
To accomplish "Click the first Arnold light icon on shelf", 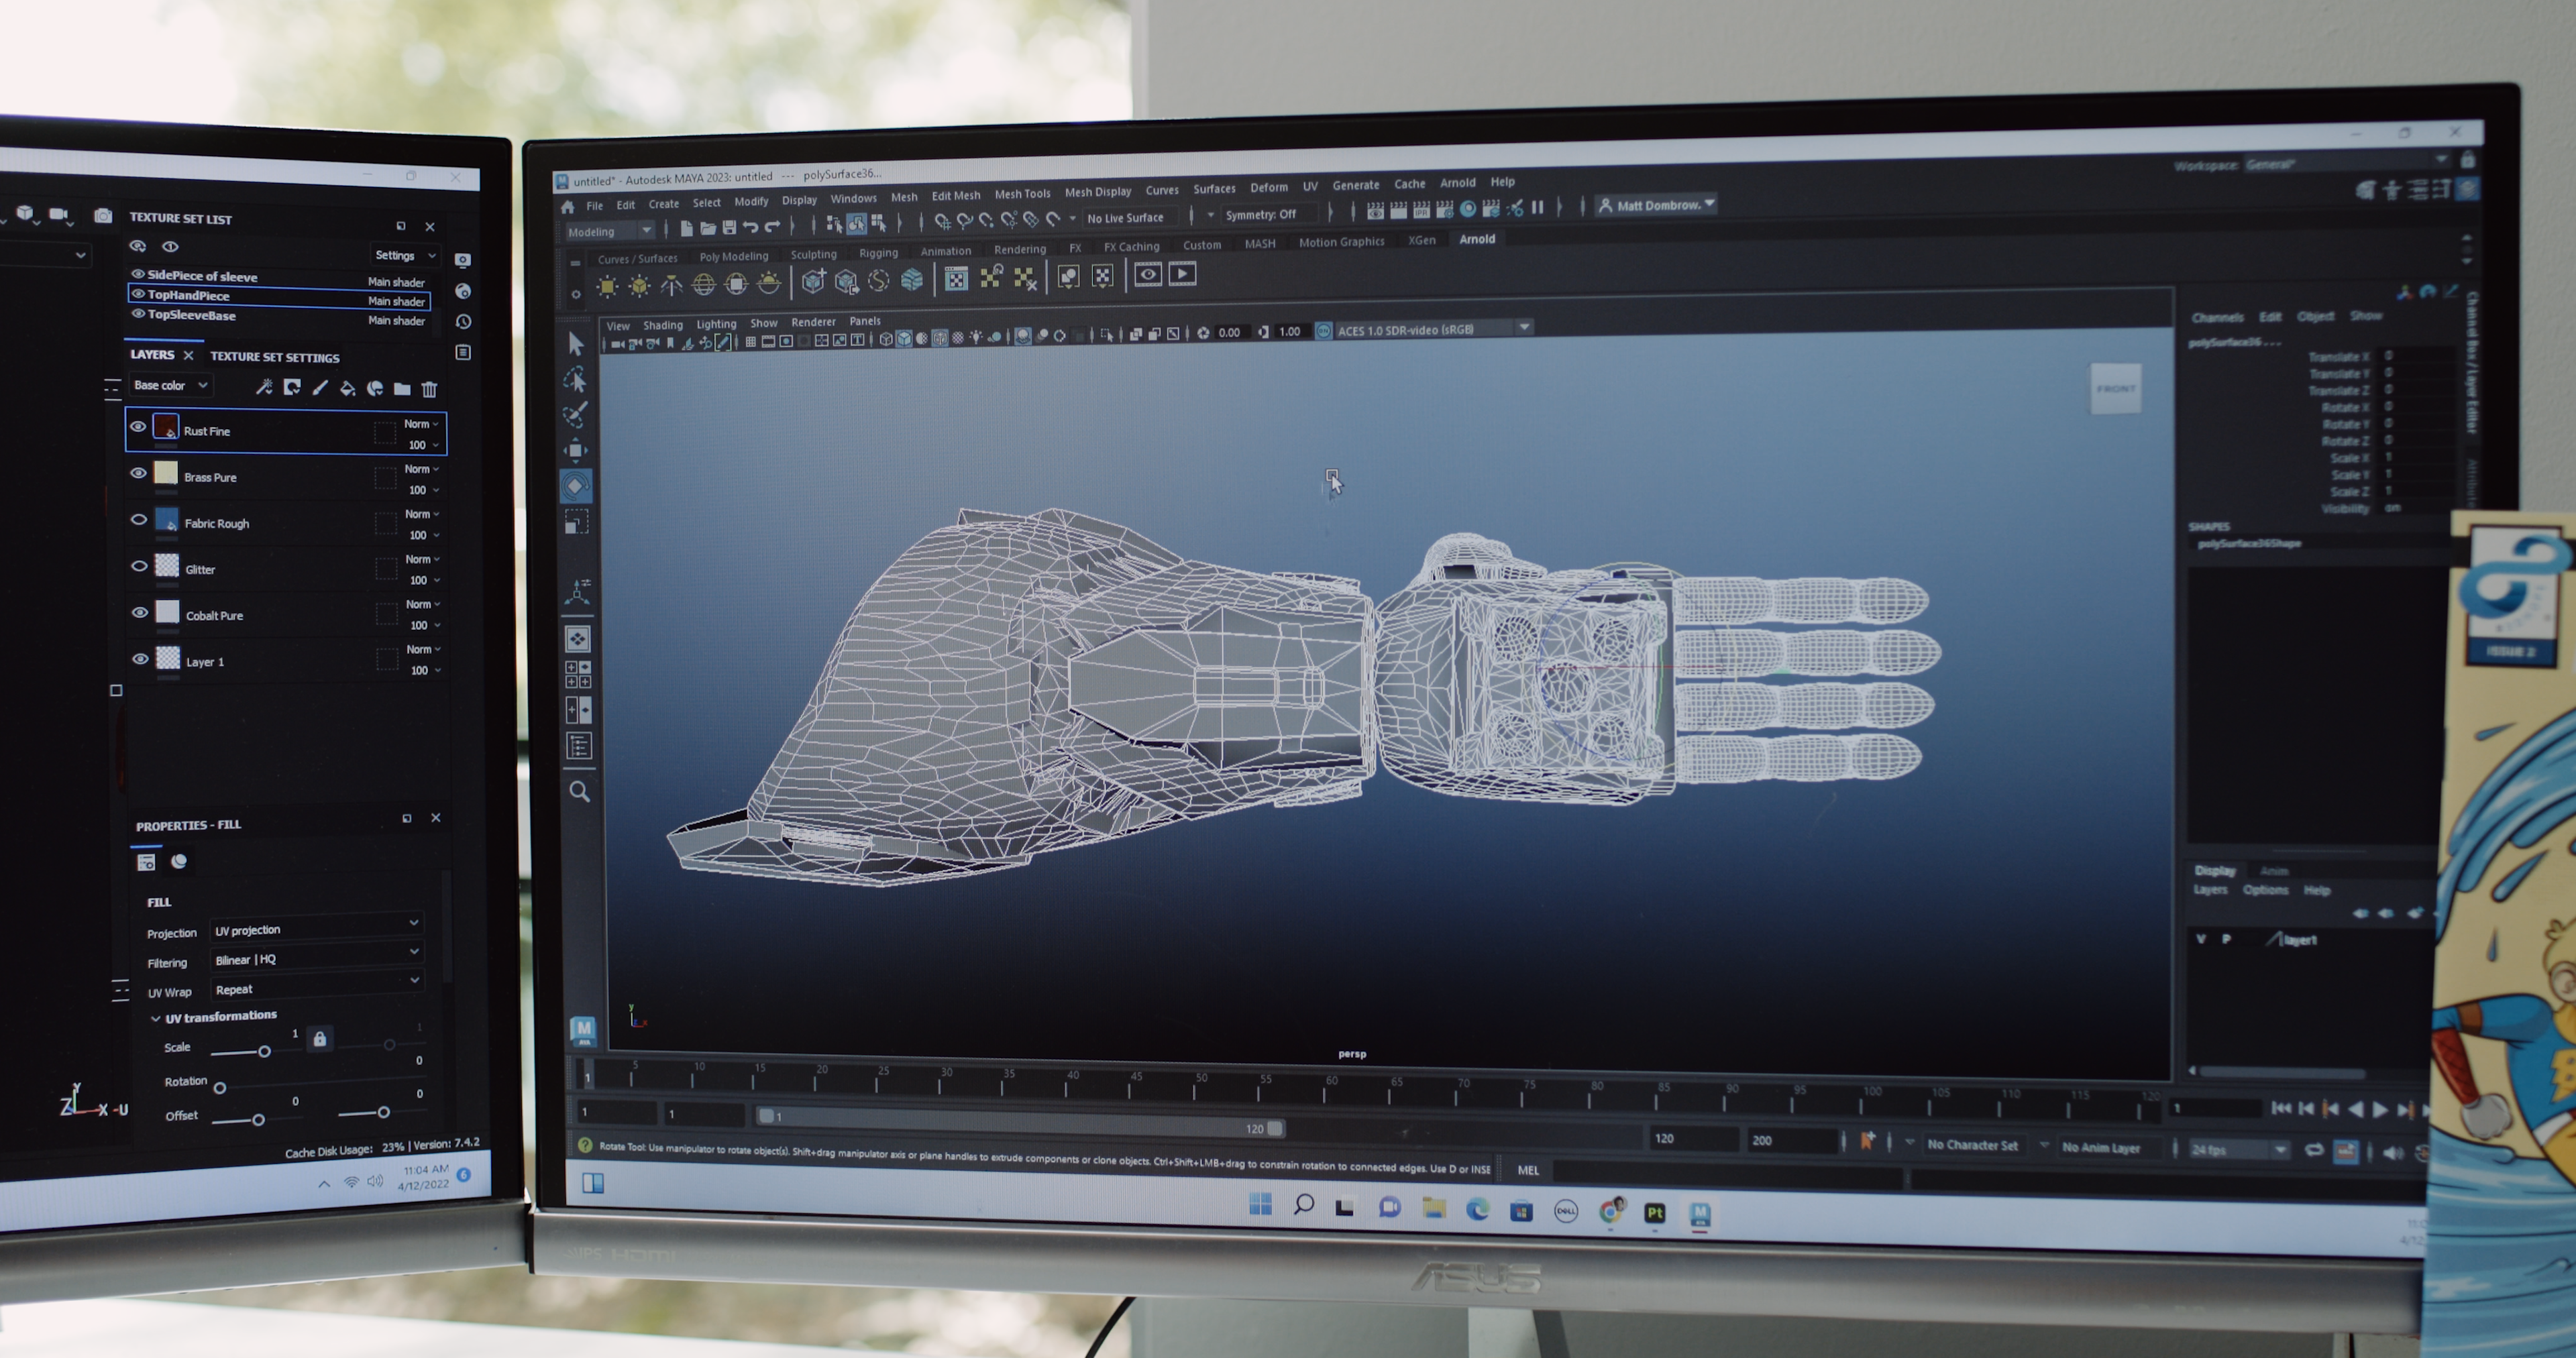I will 607,286.
